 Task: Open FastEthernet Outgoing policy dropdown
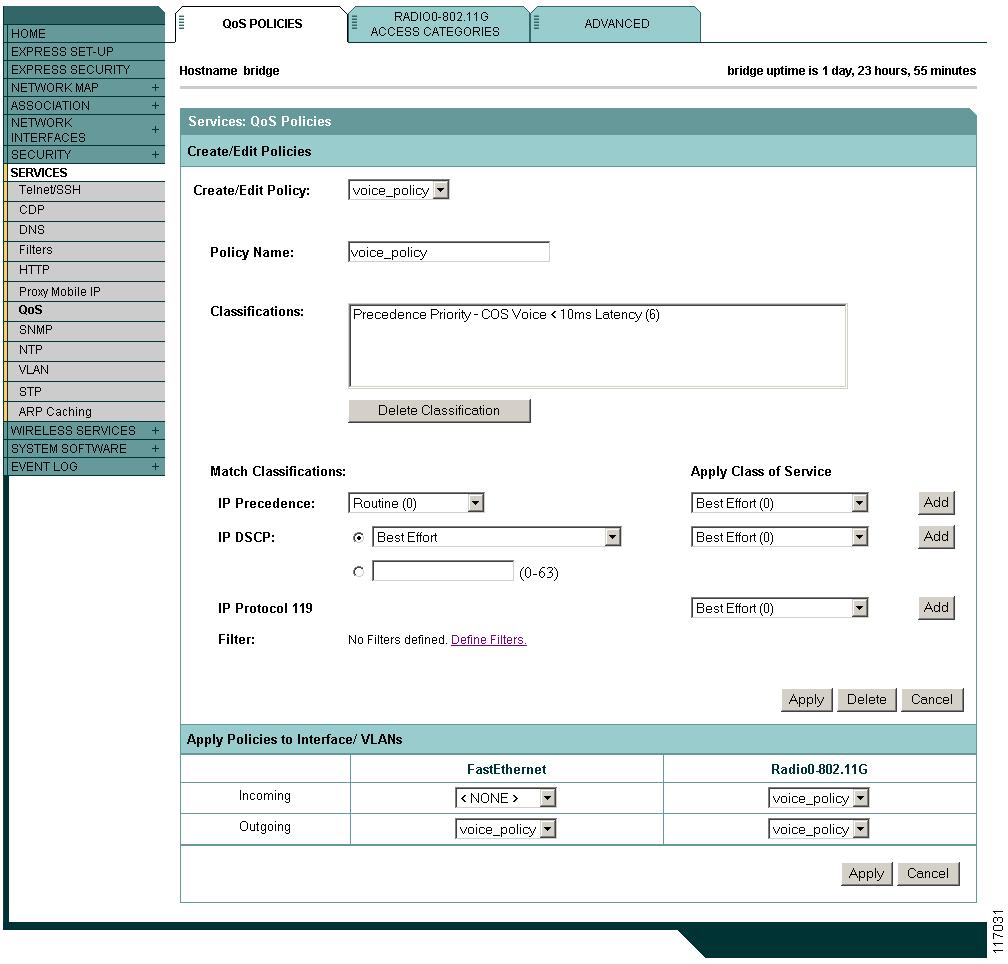click(x=505, y=829)
